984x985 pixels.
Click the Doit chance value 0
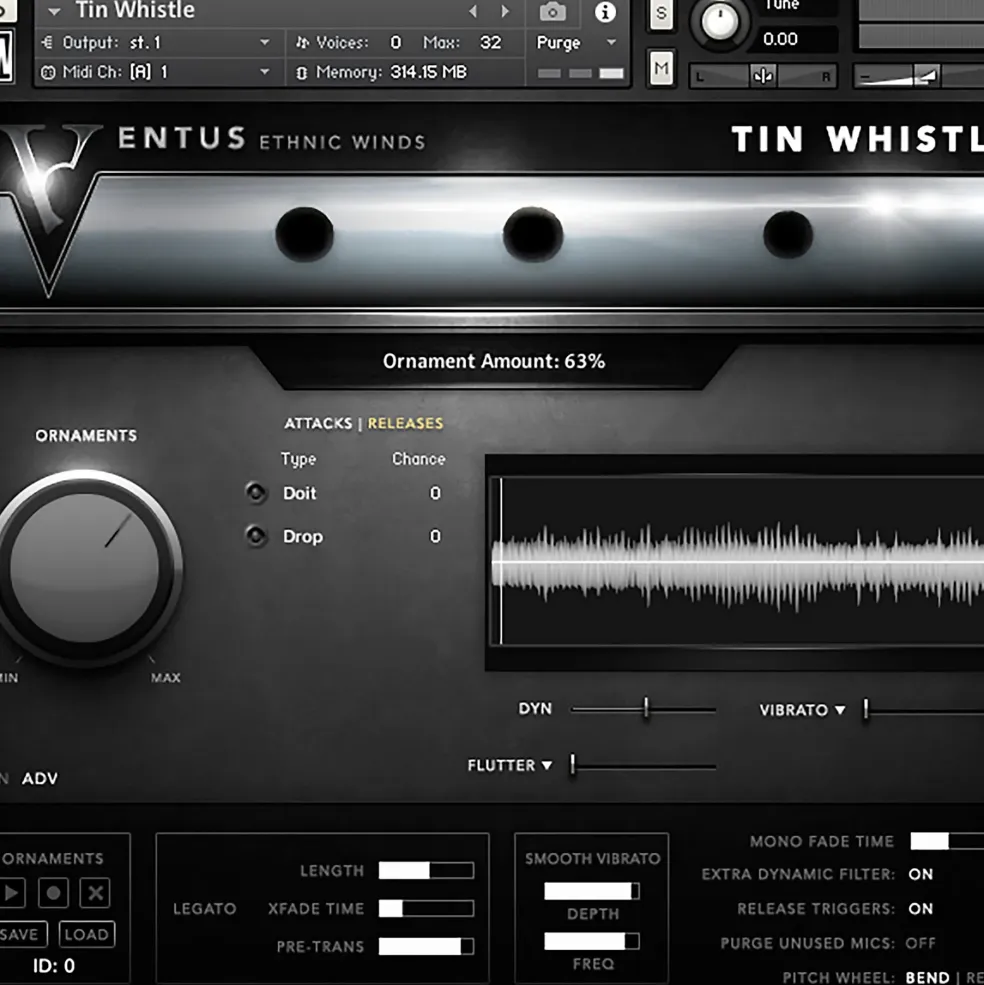click(x=435, y=494)
